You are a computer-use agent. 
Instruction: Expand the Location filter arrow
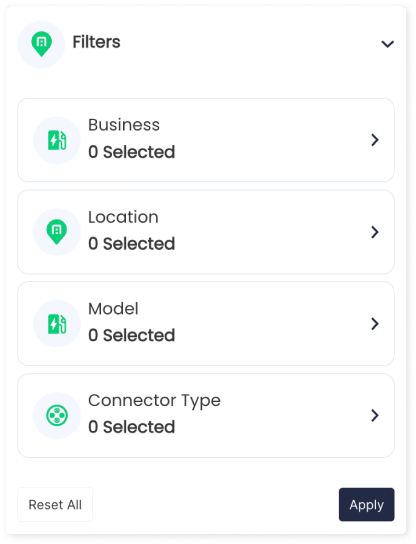[375, 232]
